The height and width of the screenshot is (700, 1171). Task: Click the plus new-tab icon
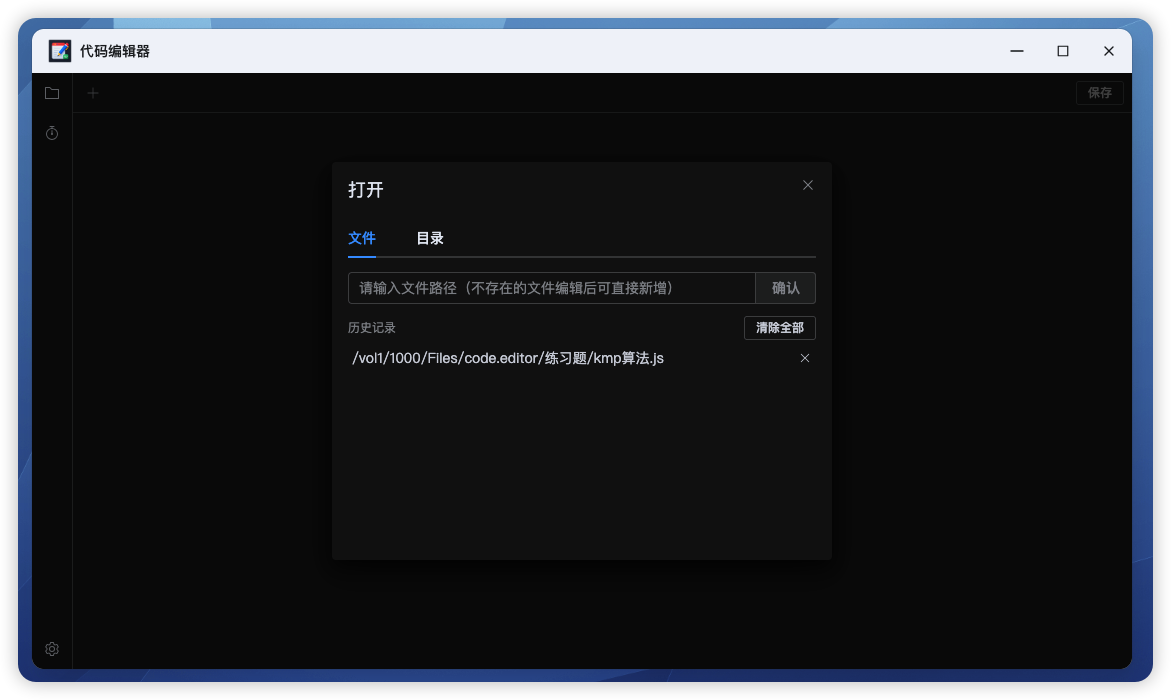tap(93, 93)
